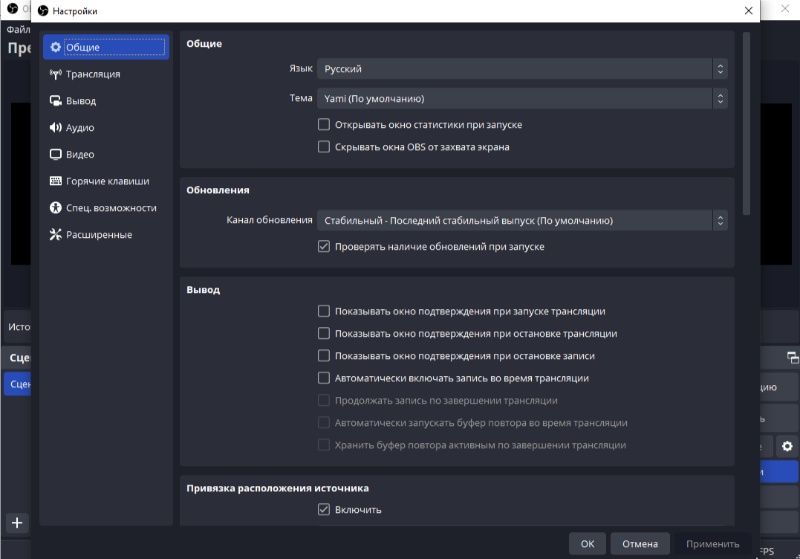800x559 pixels.
Task: Select the Сцена item in OBS scenes list
Action: click(x=18, y=384)
